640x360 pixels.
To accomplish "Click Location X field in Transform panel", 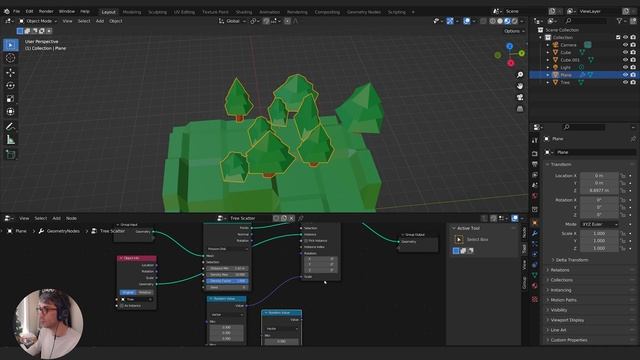I will 599,176.
